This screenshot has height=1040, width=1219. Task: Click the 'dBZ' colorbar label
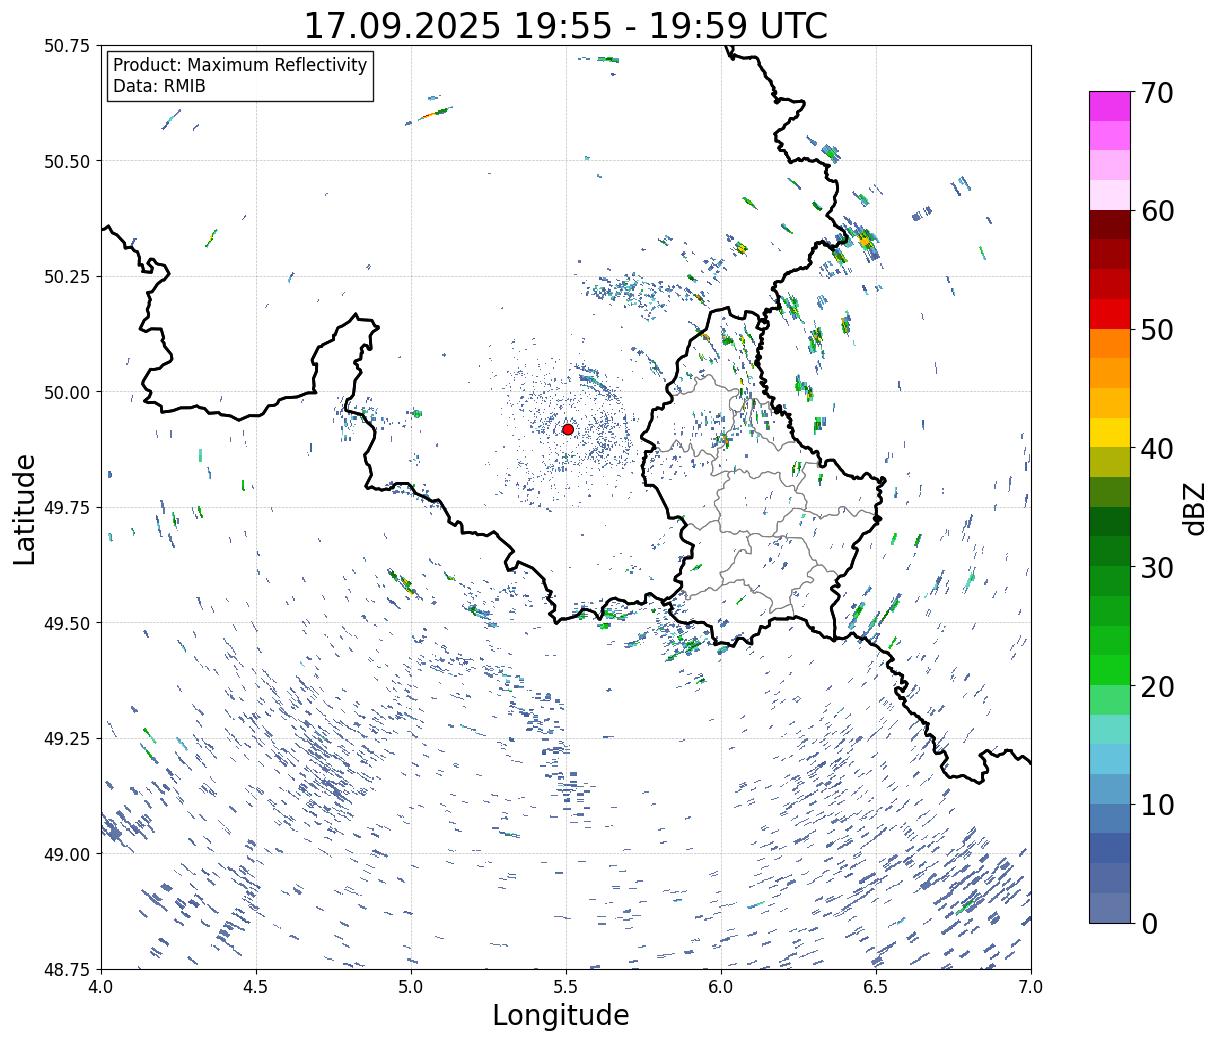(x=1194, y=508)
